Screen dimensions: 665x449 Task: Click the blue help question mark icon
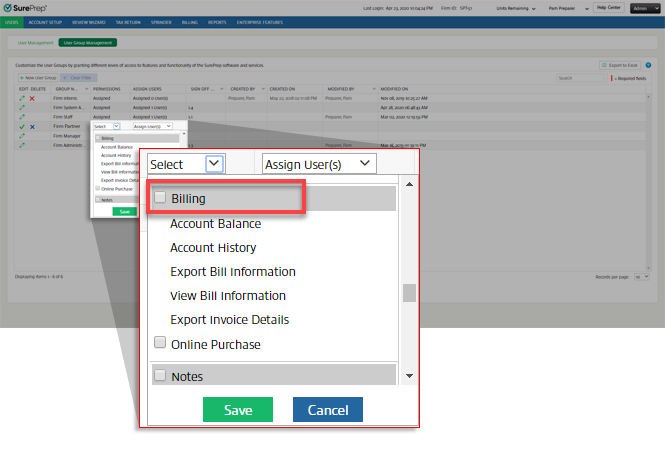coord(649,65)
